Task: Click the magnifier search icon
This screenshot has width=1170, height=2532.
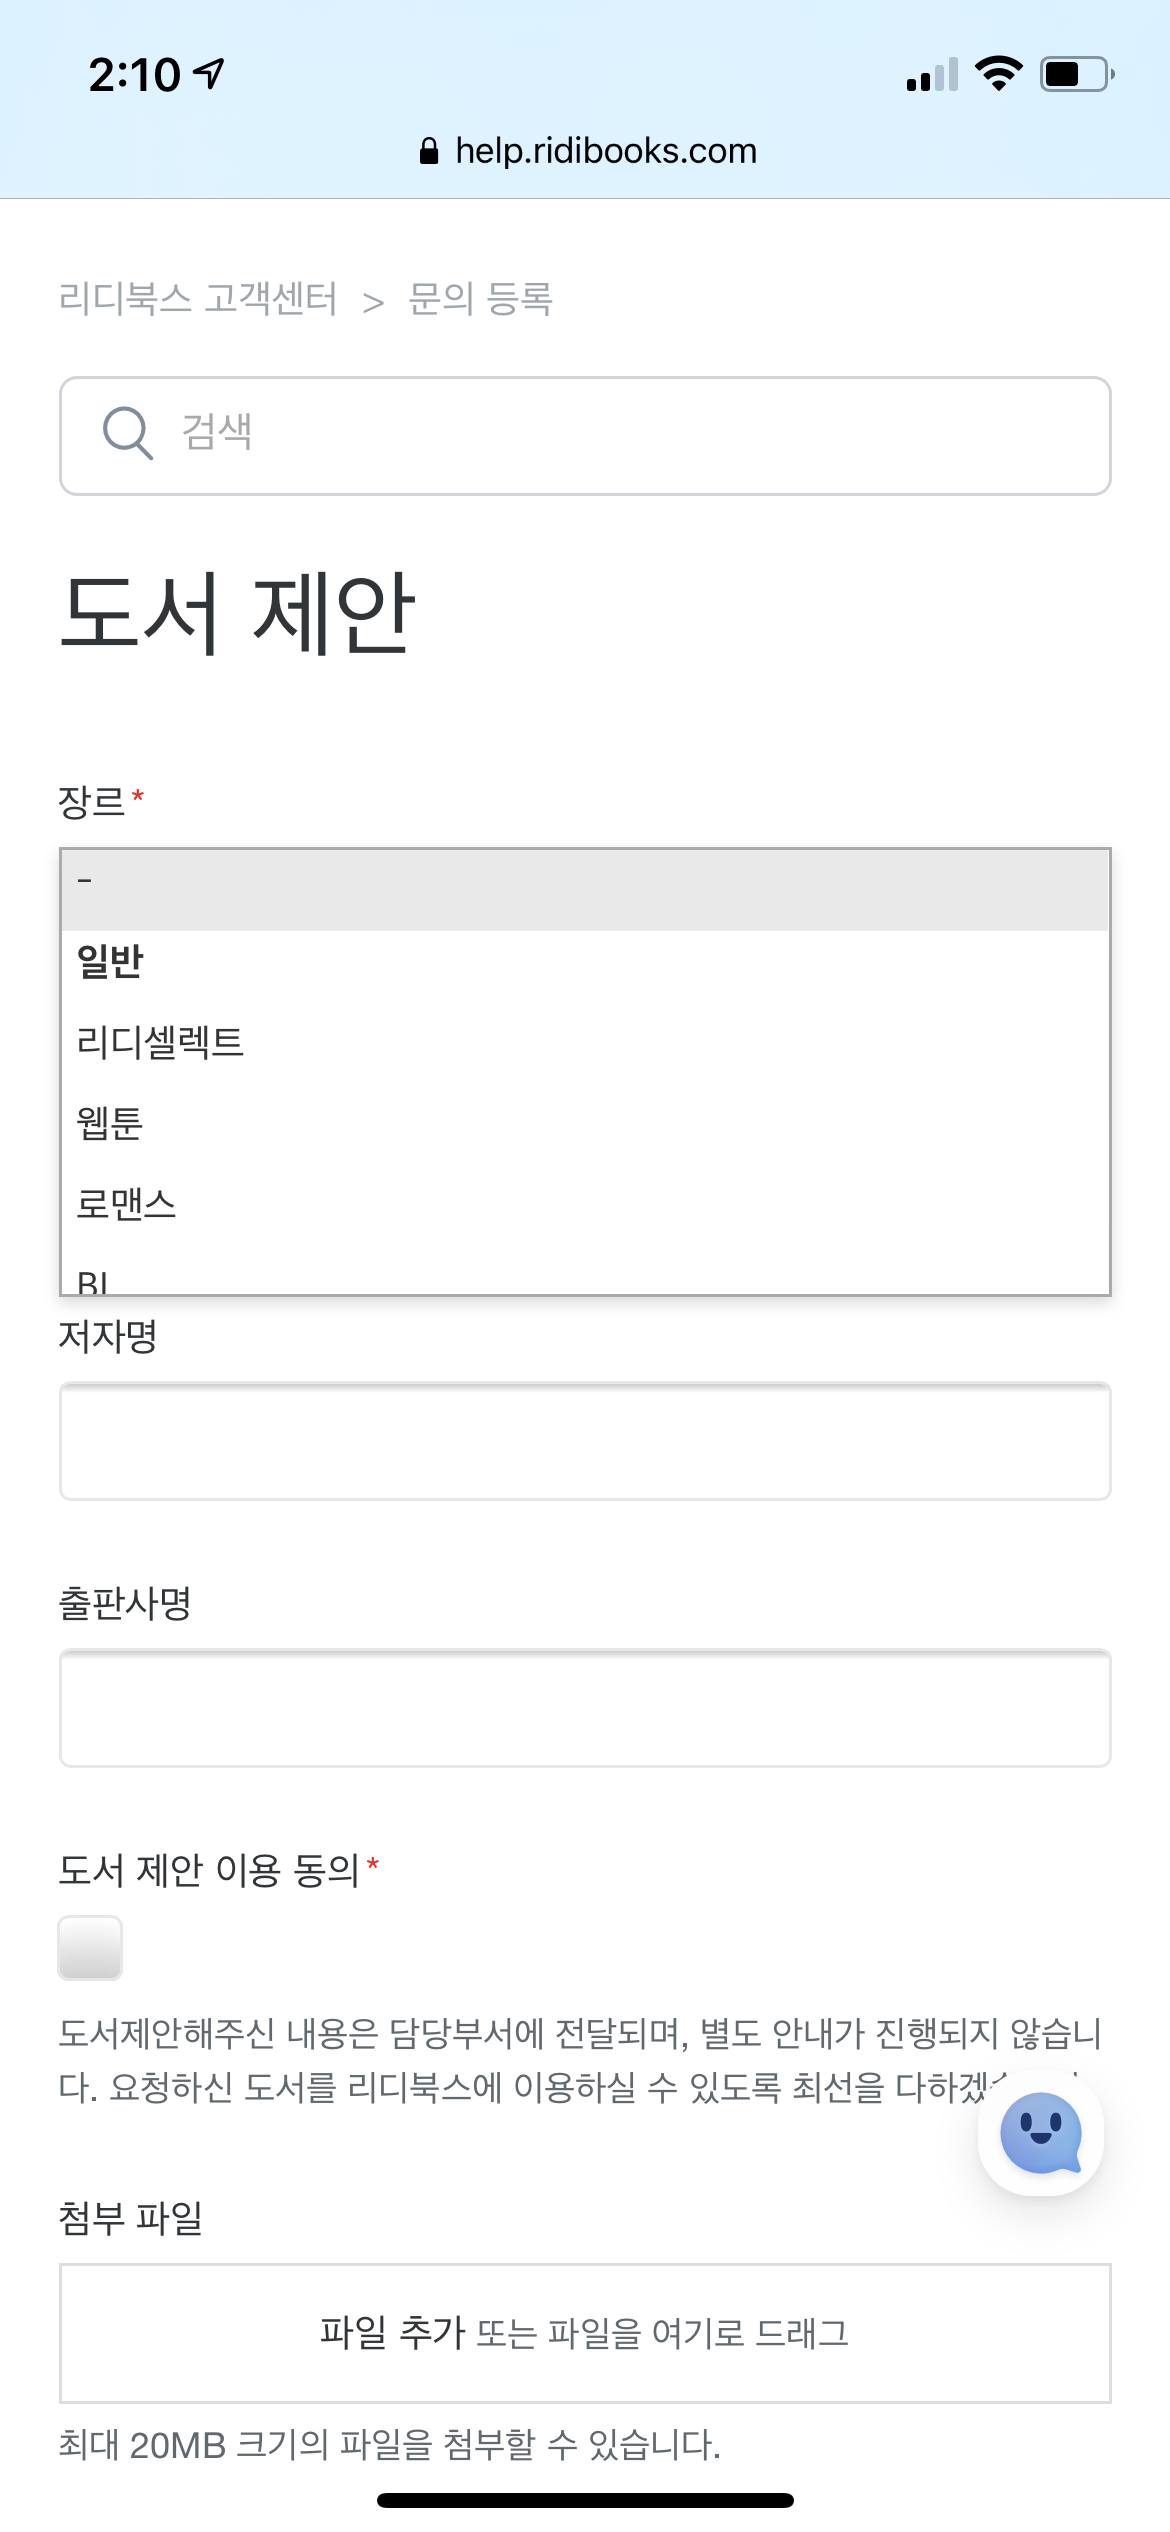Action: click(128, 433)
